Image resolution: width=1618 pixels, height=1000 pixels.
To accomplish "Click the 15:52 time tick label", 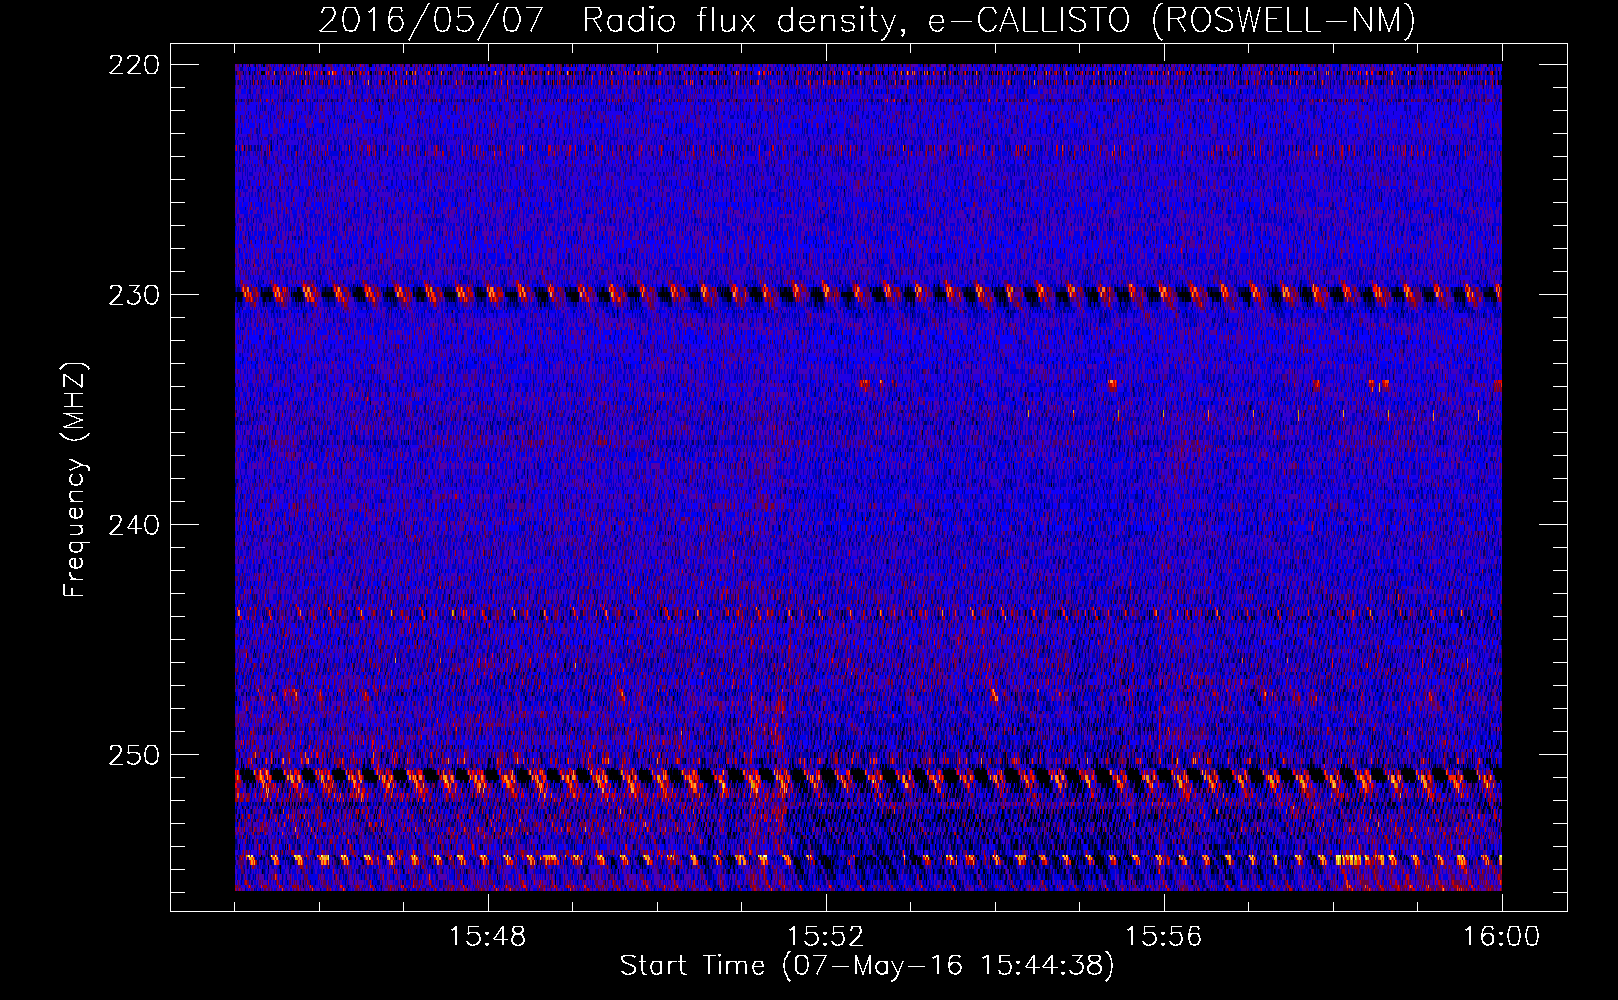I will tap(826, 937).
